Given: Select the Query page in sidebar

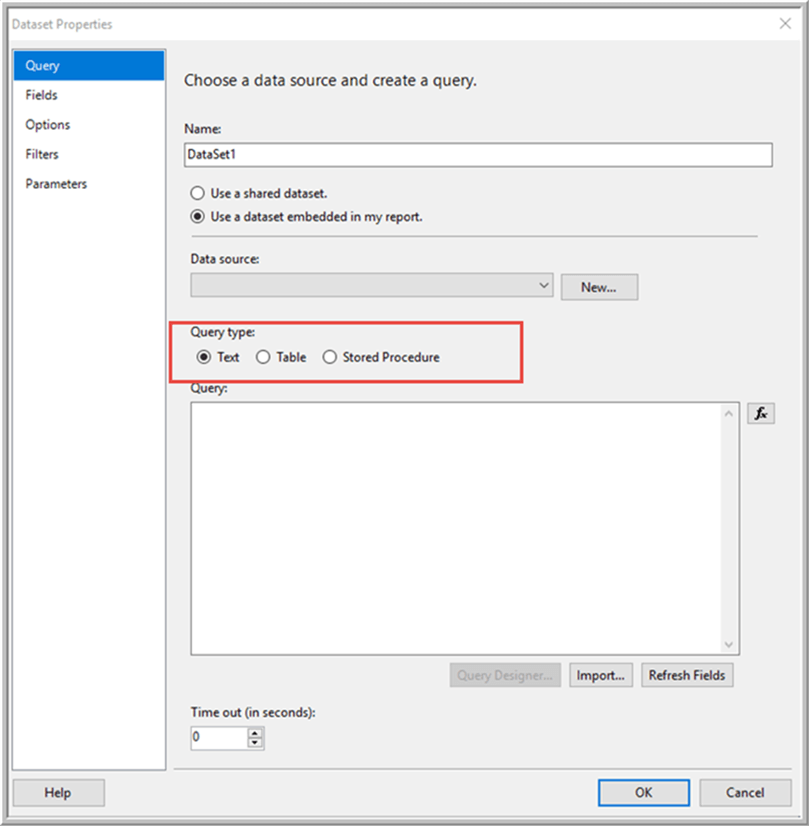Looking at the screenshot, I should pos(89,65).
